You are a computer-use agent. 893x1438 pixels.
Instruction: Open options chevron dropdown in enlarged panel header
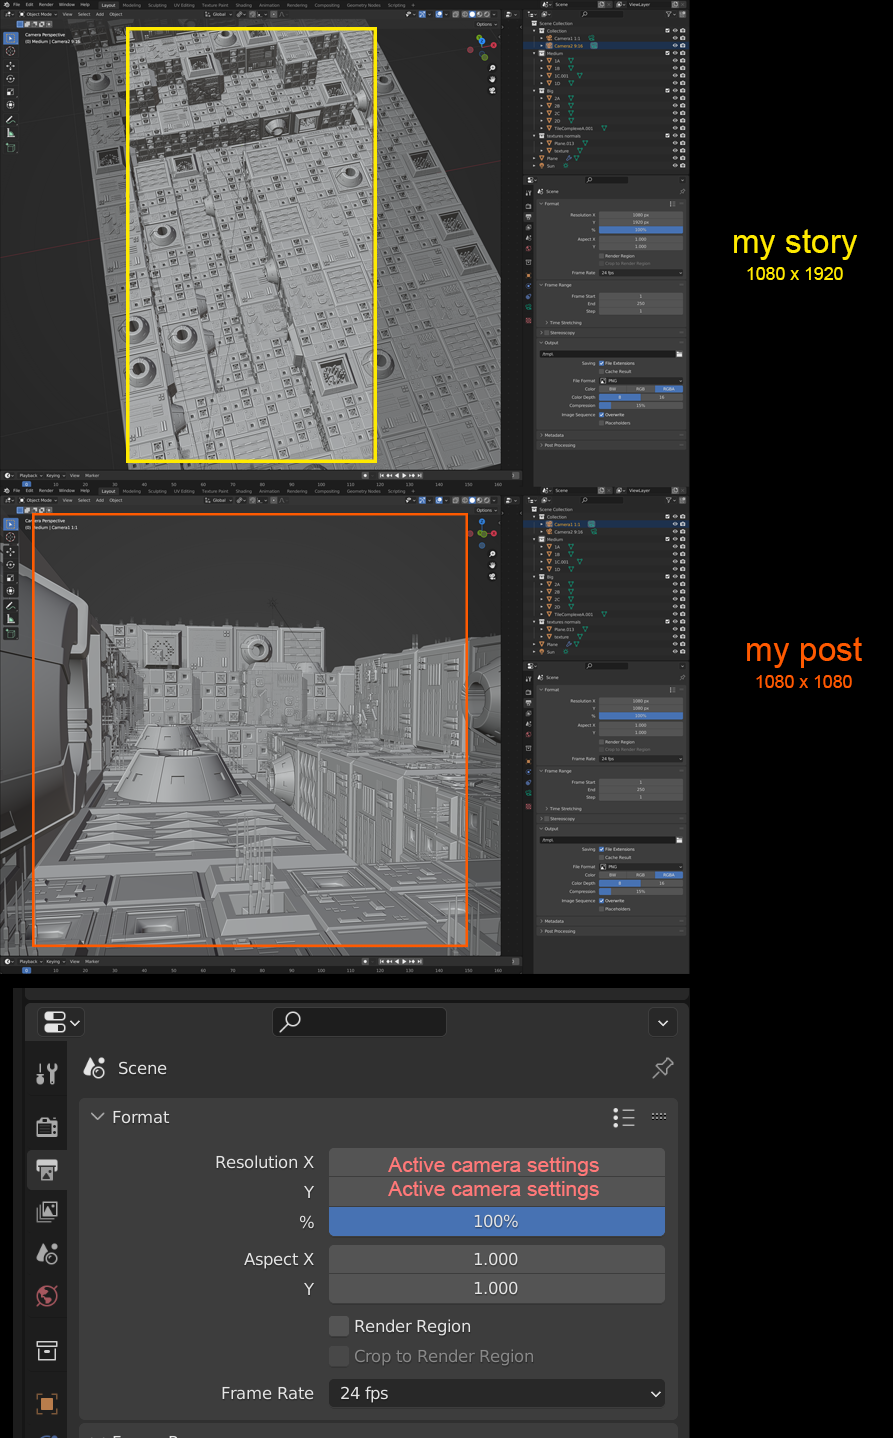pyautogui.click(x=663, y=1022)
